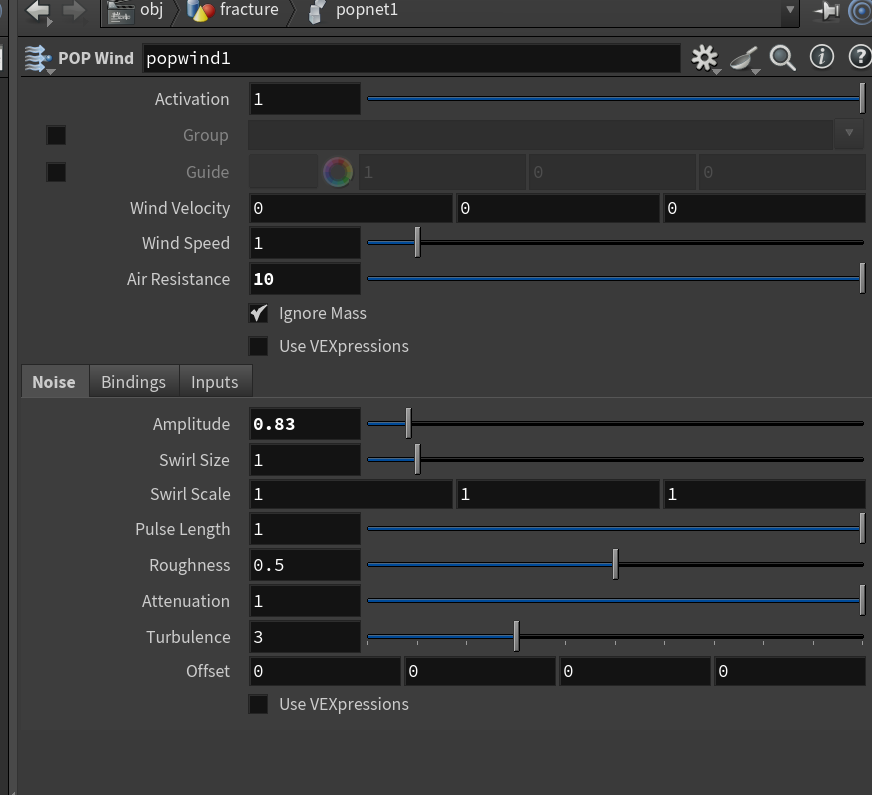872x795 pixels.
Task: Click the Amplitude slider handle
Action: coord(409,423)
